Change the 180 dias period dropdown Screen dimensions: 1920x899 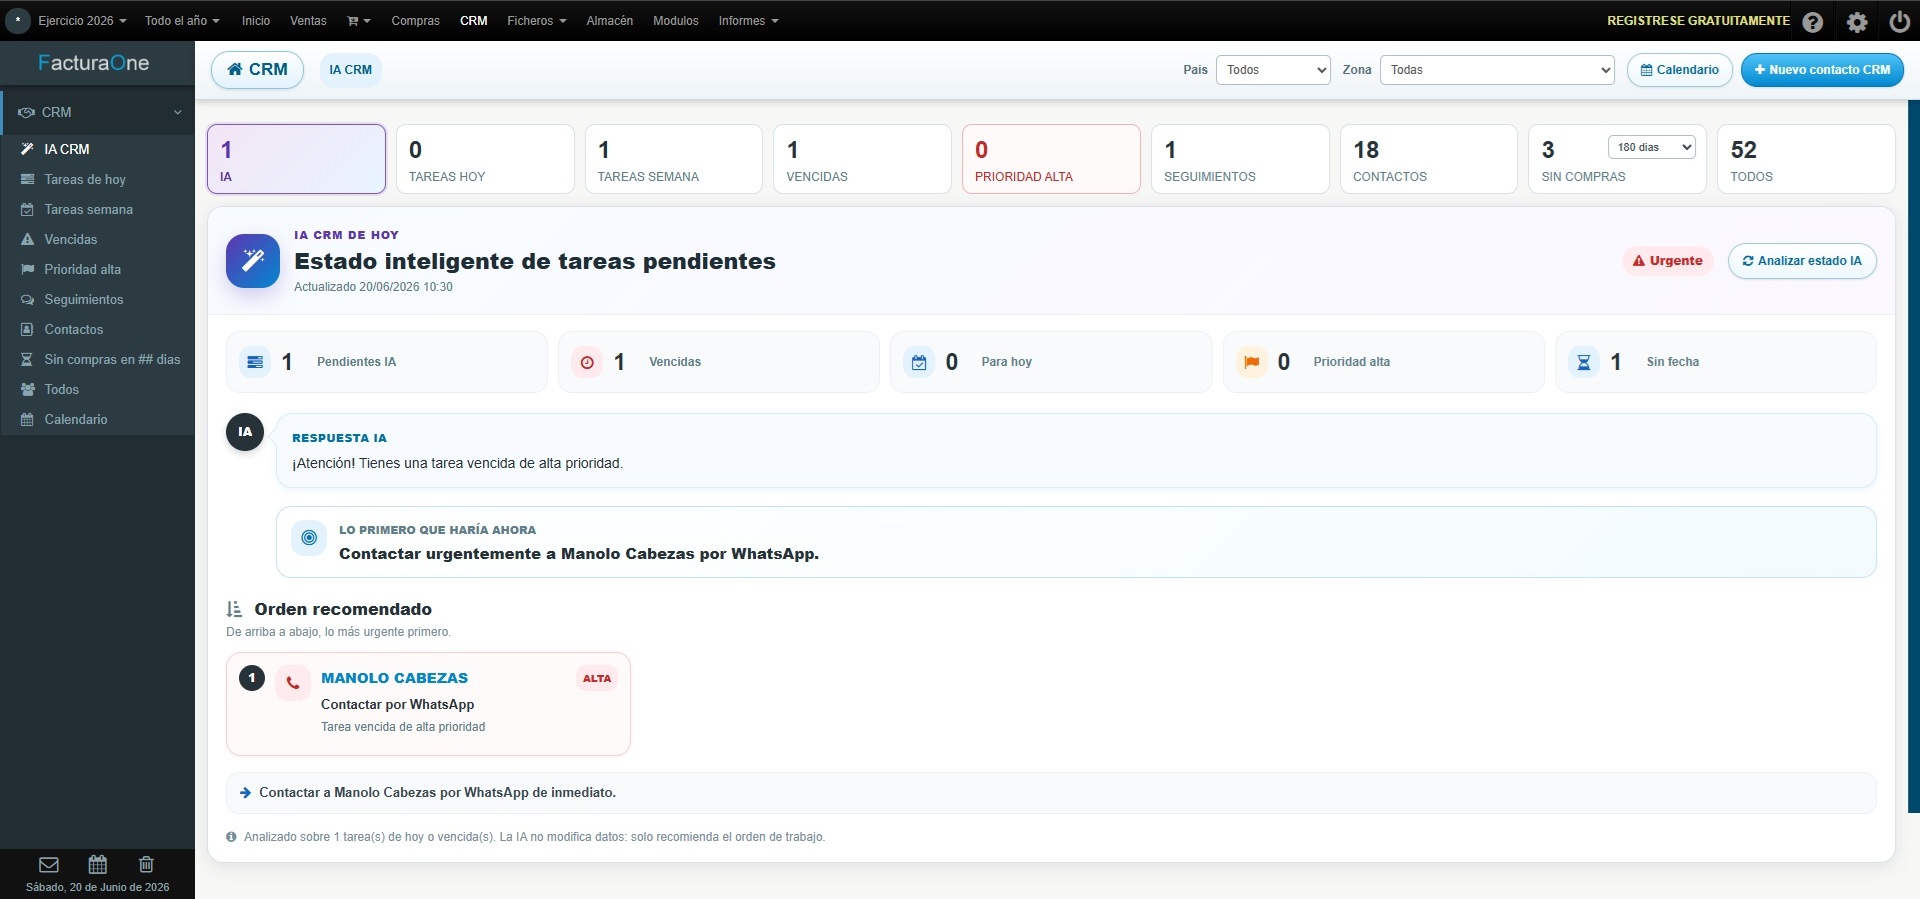1652,147
